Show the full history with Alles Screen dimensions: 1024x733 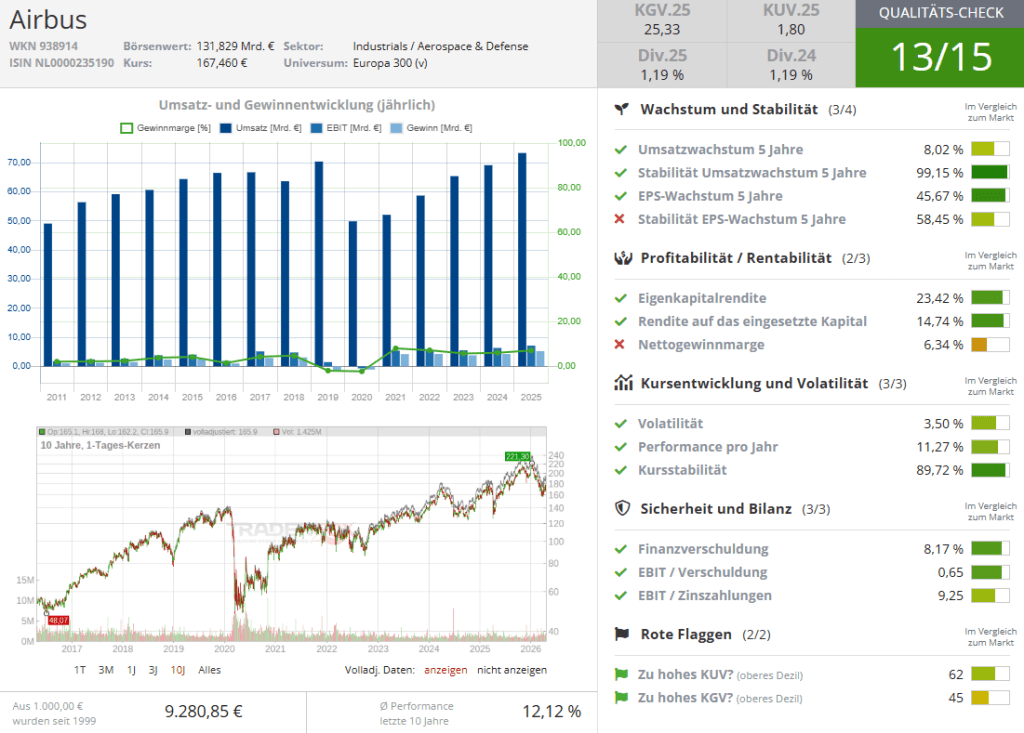tap(209, 670)
